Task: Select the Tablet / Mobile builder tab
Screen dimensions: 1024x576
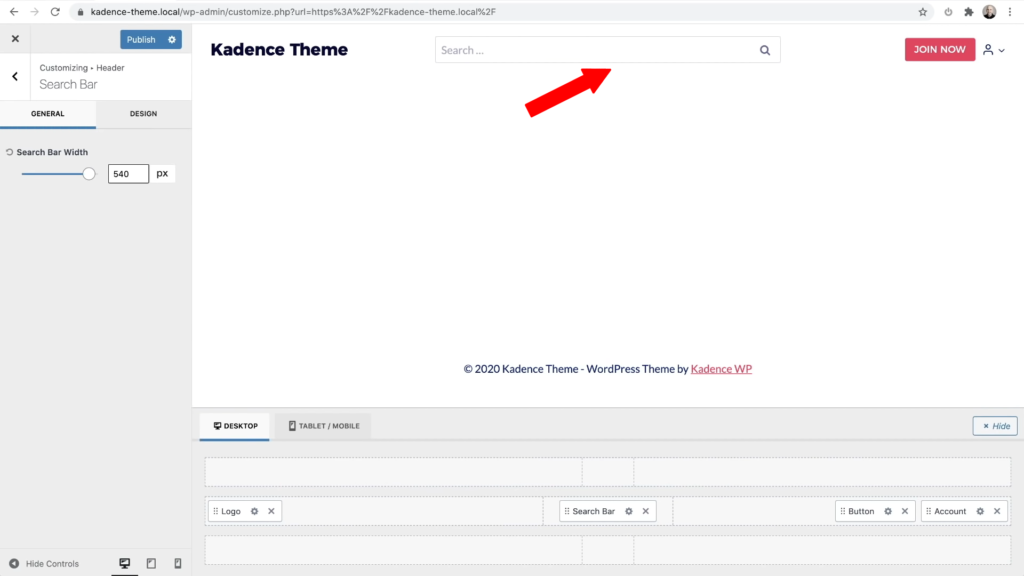Action: 323,426
